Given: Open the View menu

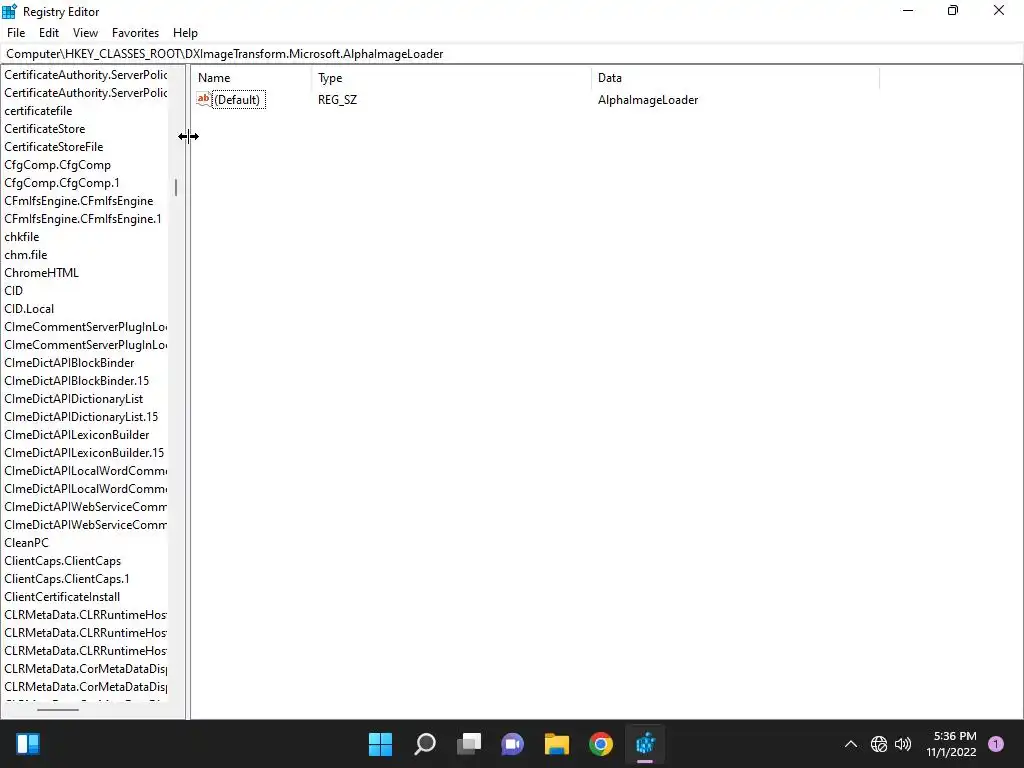Looking at the screenshot, I should [x=85, y=33].
